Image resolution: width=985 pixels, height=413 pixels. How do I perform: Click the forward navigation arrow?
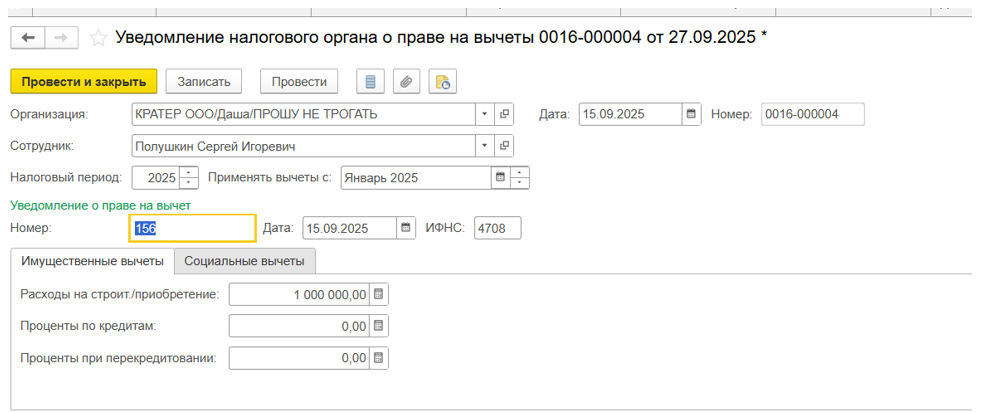pyautogui.click(x=61, y=38)
